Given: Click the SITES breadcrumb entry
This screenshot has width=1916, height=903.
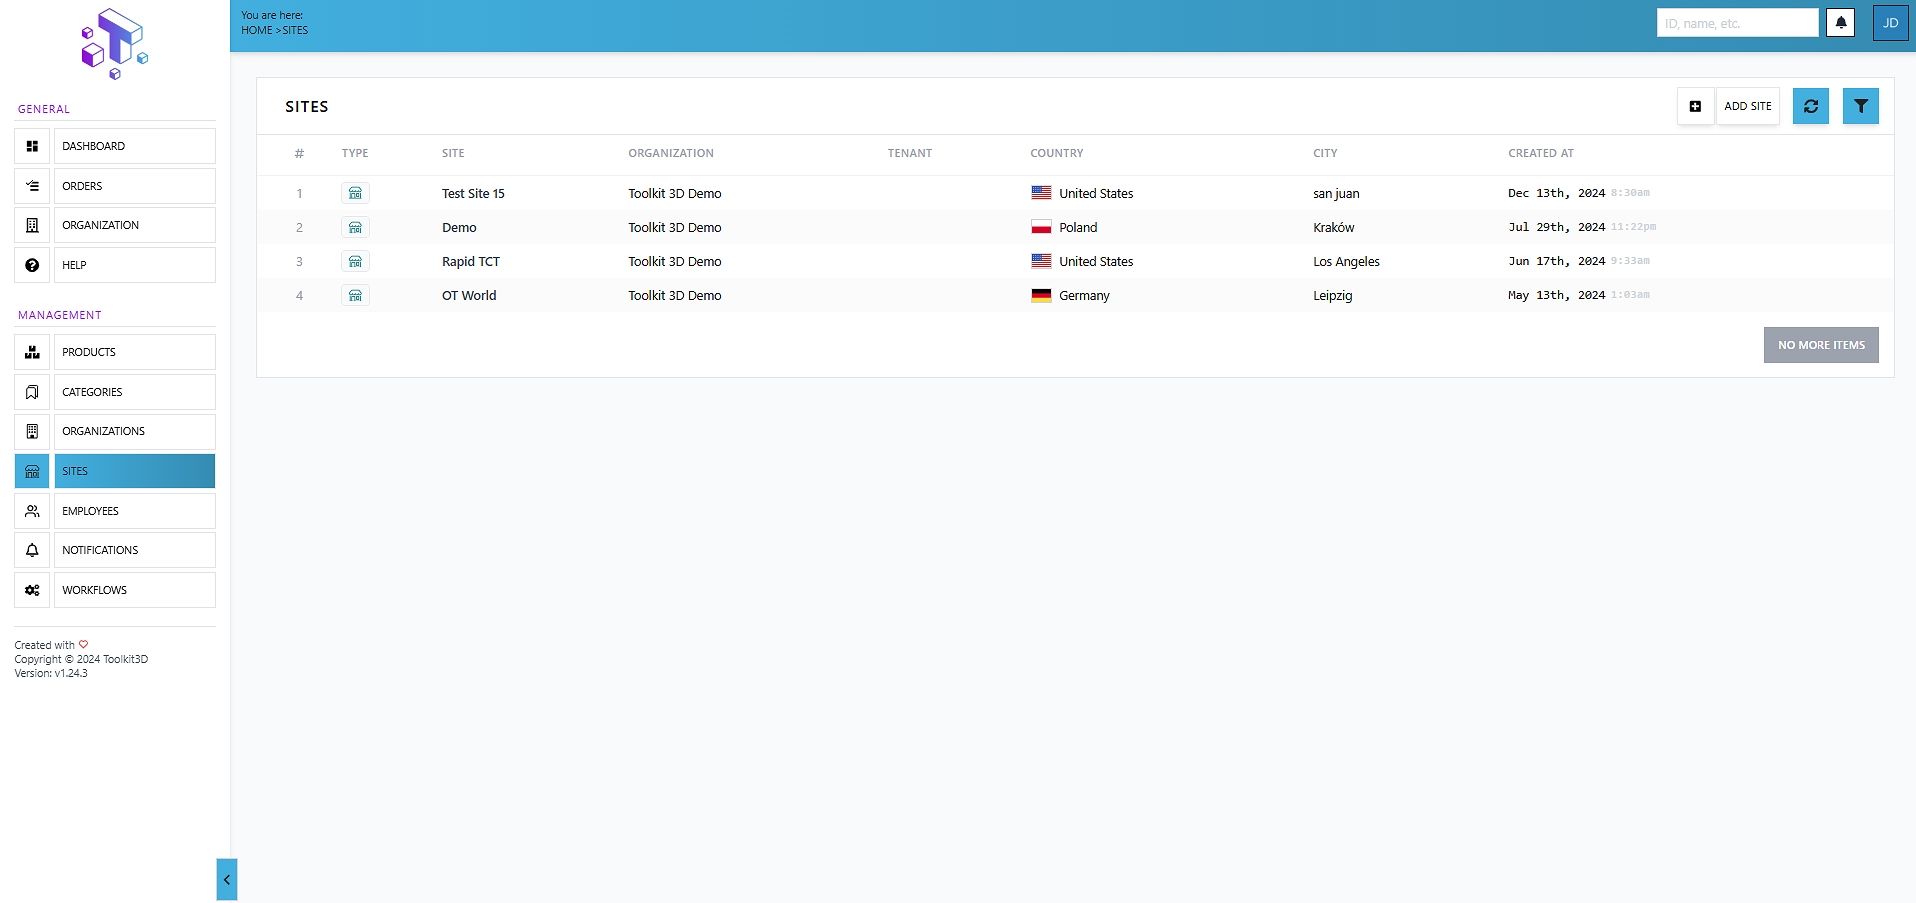Looking at the screenshot, I should click(x=295, y=30).
